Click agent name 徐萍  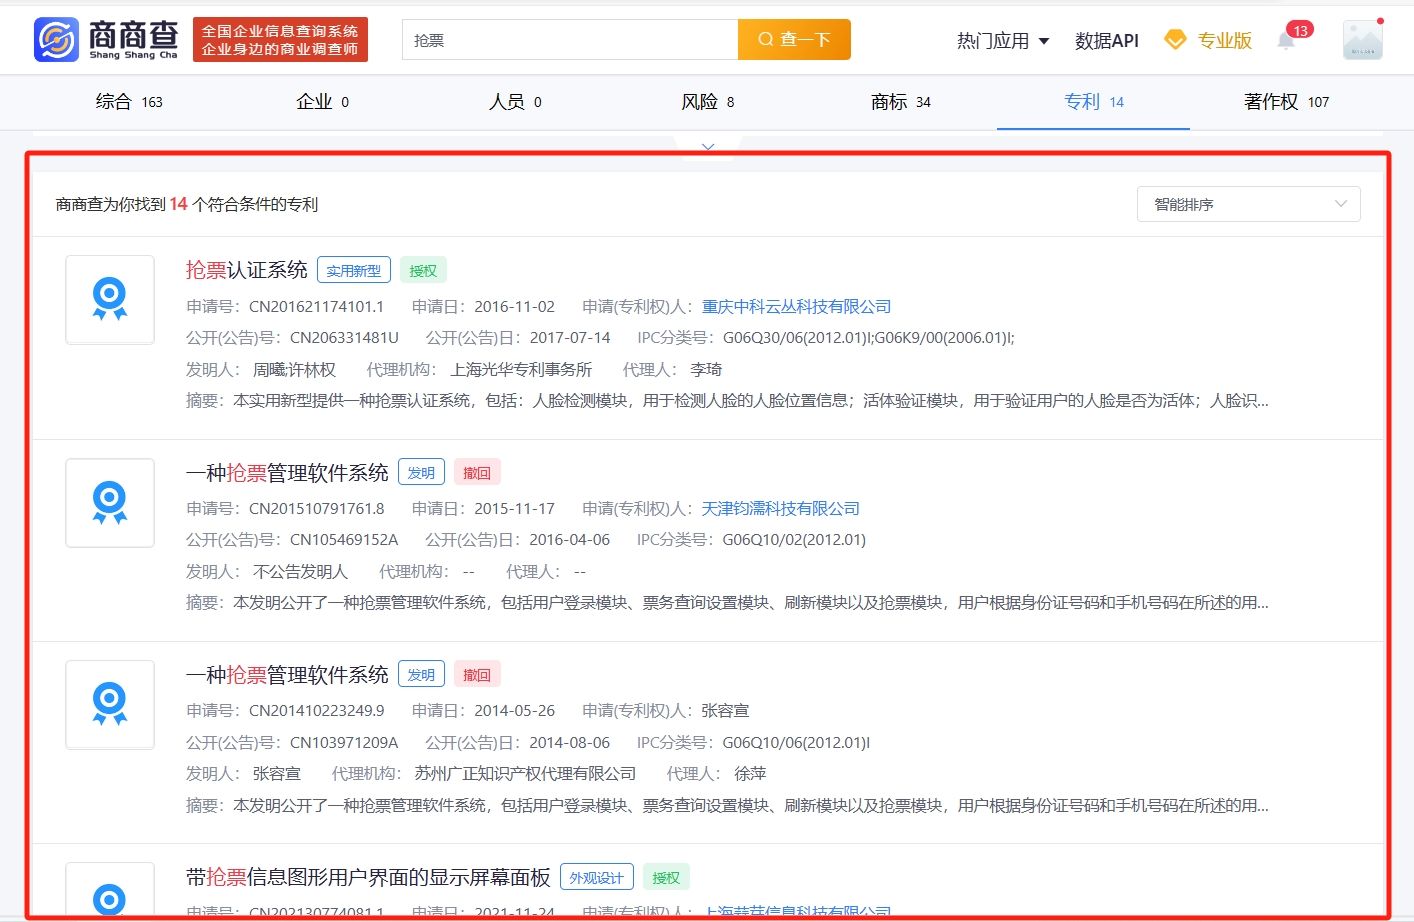tap(750, 773)
